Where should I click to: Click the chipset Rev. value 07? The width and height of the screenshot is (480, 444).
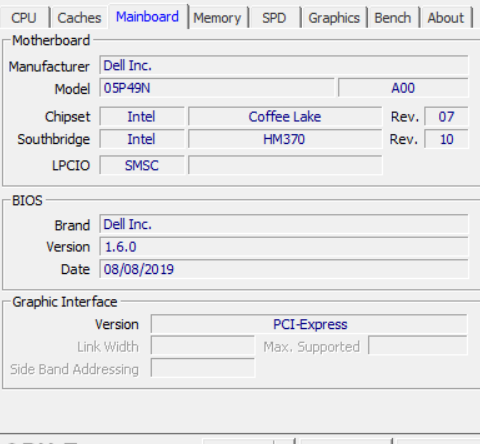446,117
